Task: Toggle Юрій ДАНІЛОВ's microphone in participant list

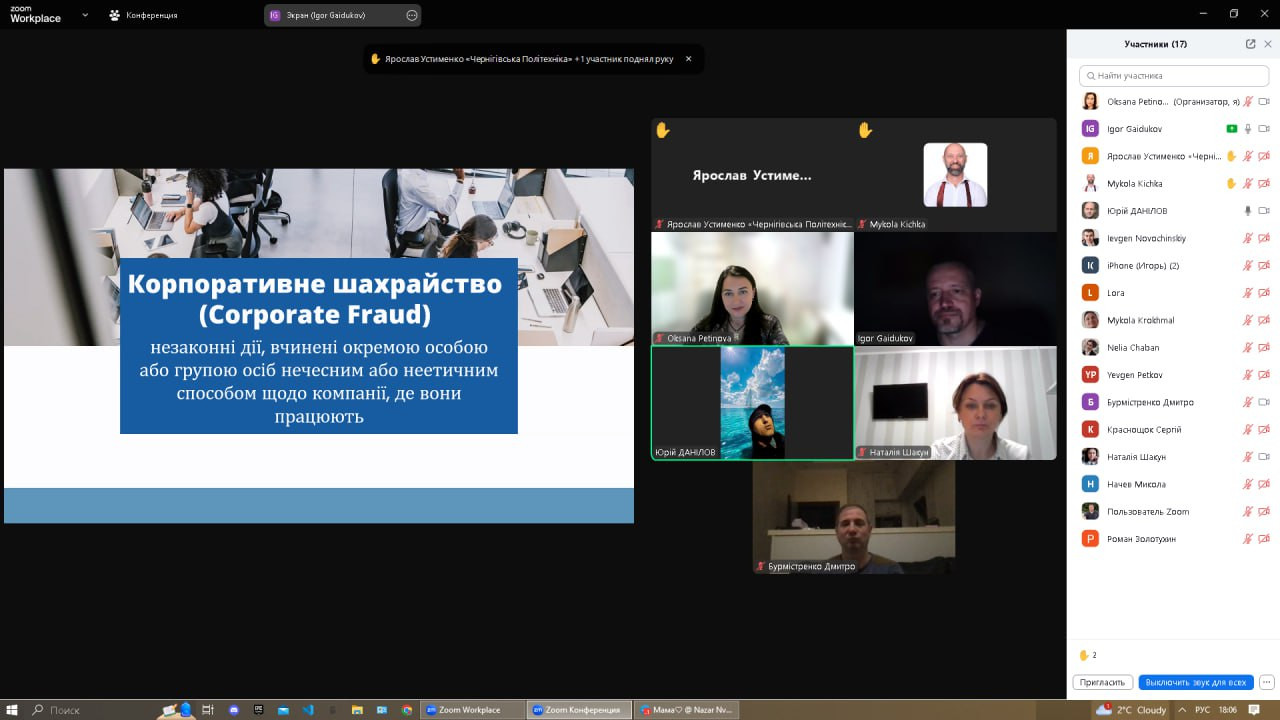Action: coord(1248,211)
